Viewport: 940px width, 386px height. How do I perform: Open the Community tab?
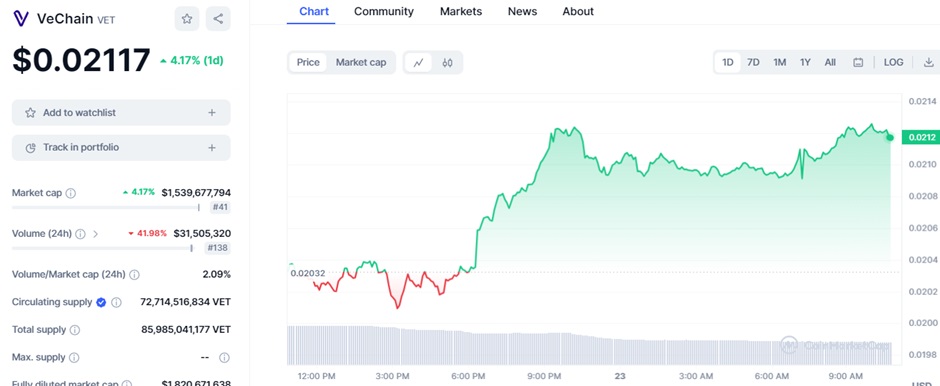[384, 11]
